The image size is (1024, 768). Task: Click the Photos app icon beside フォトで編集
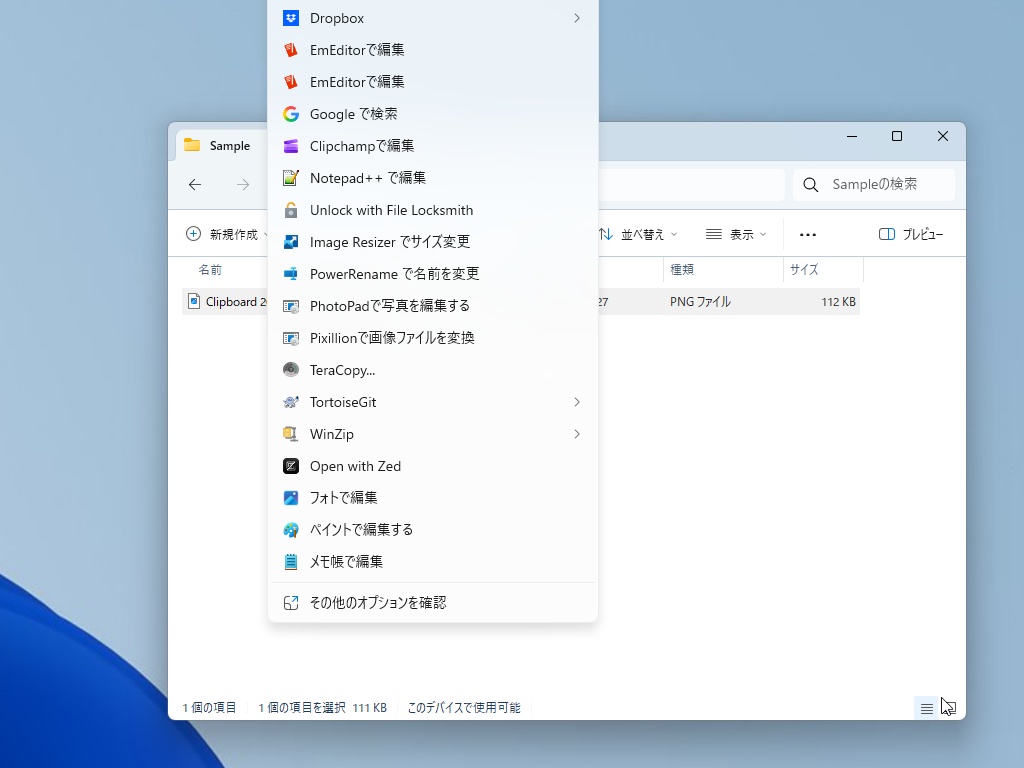click(x=291, y=498)
